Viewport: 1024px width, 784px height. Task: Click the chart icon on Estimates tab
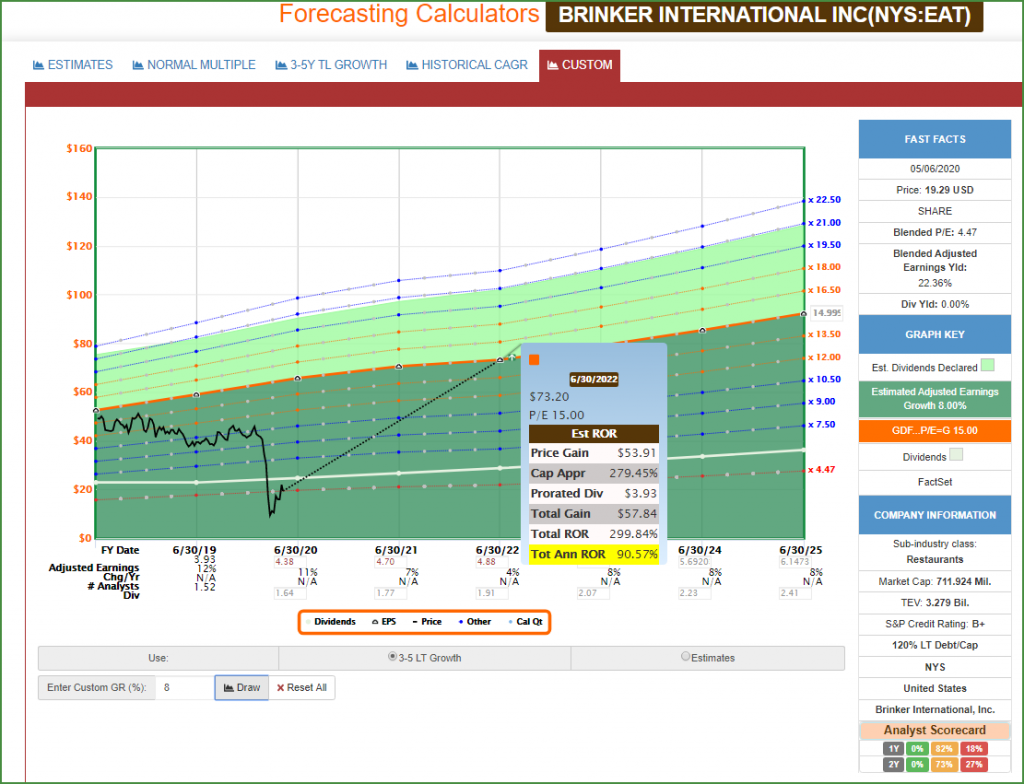pos(39,65)
